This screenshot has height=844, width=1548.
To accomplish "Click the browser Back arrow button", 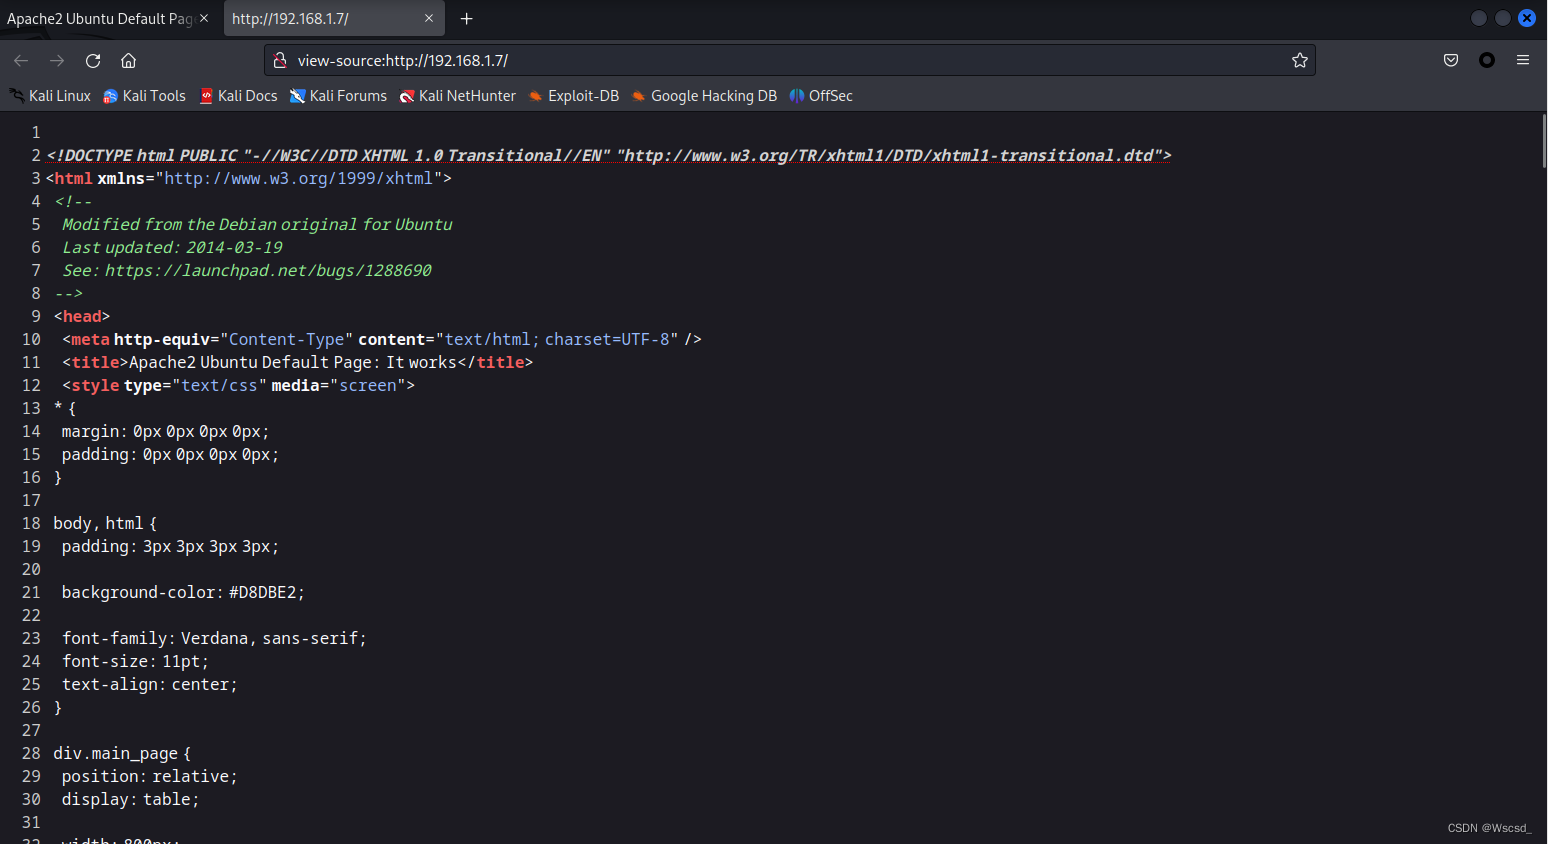I will tap(21, 61).
